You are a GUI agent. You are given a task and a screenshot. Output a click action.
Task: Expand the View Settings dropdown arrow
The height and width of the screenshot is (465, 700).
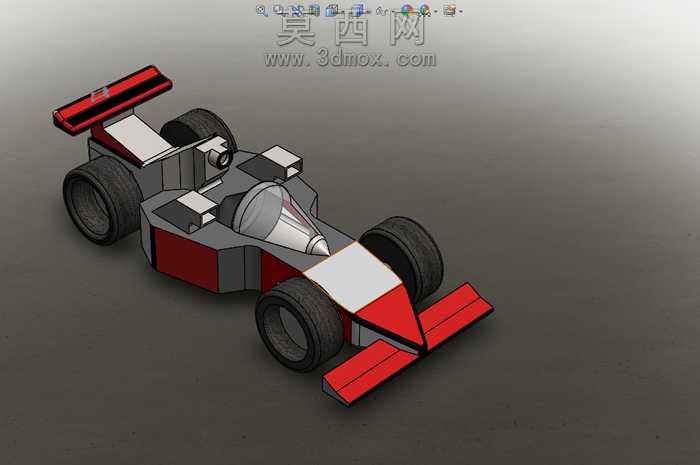(461, 12)
